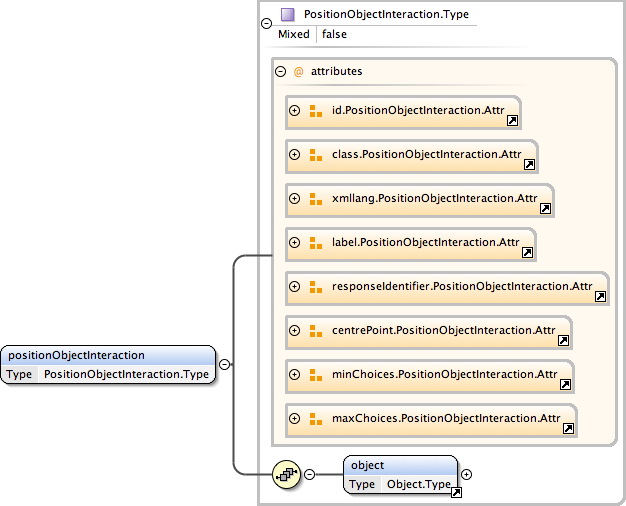Collapse the attributes group

(279, 72)
